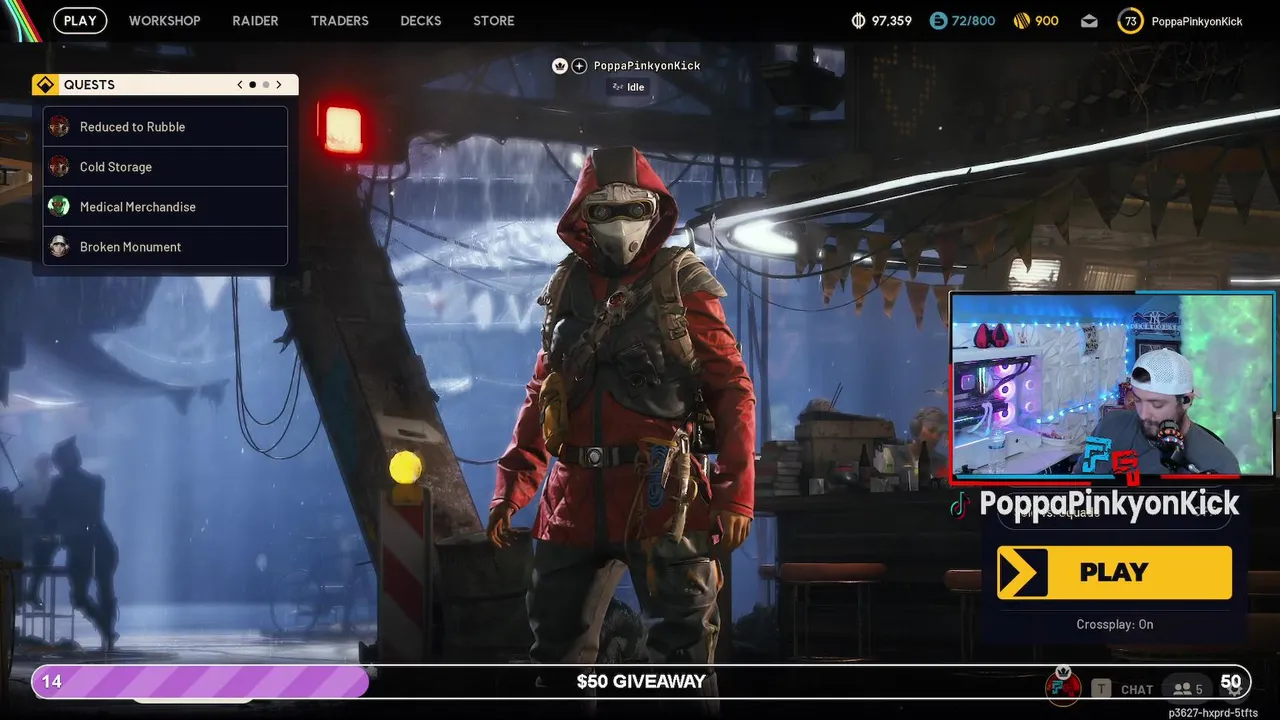Click the green trader portrait beside Medical Merchandise
Screen dimensions: 1280x720
click(59, 206)
